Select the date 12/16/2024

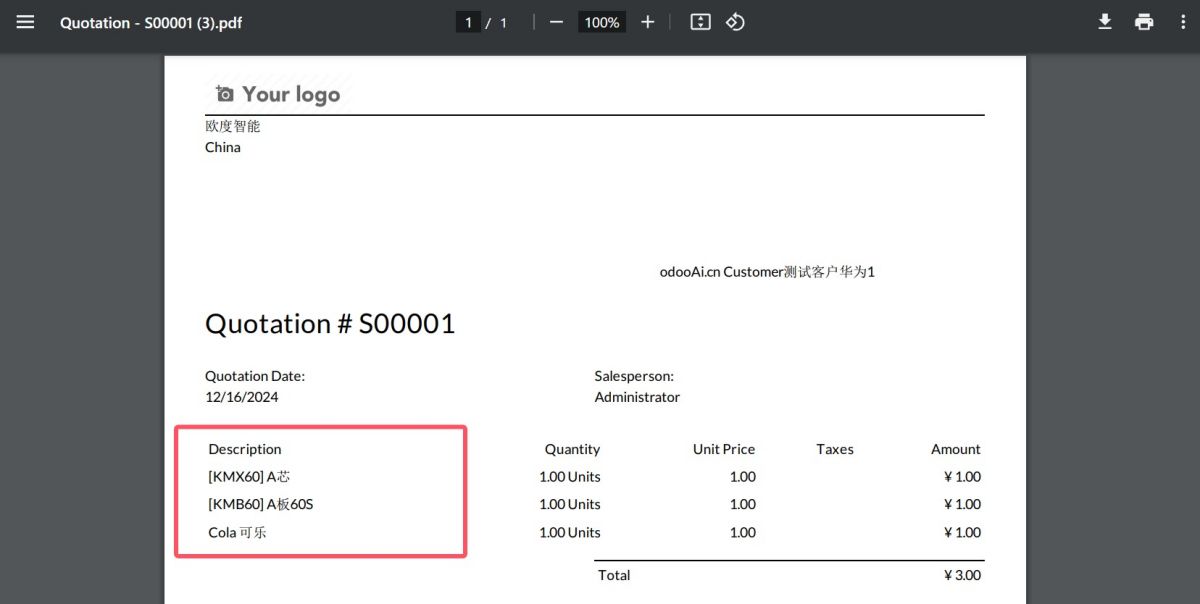point(242,397)
